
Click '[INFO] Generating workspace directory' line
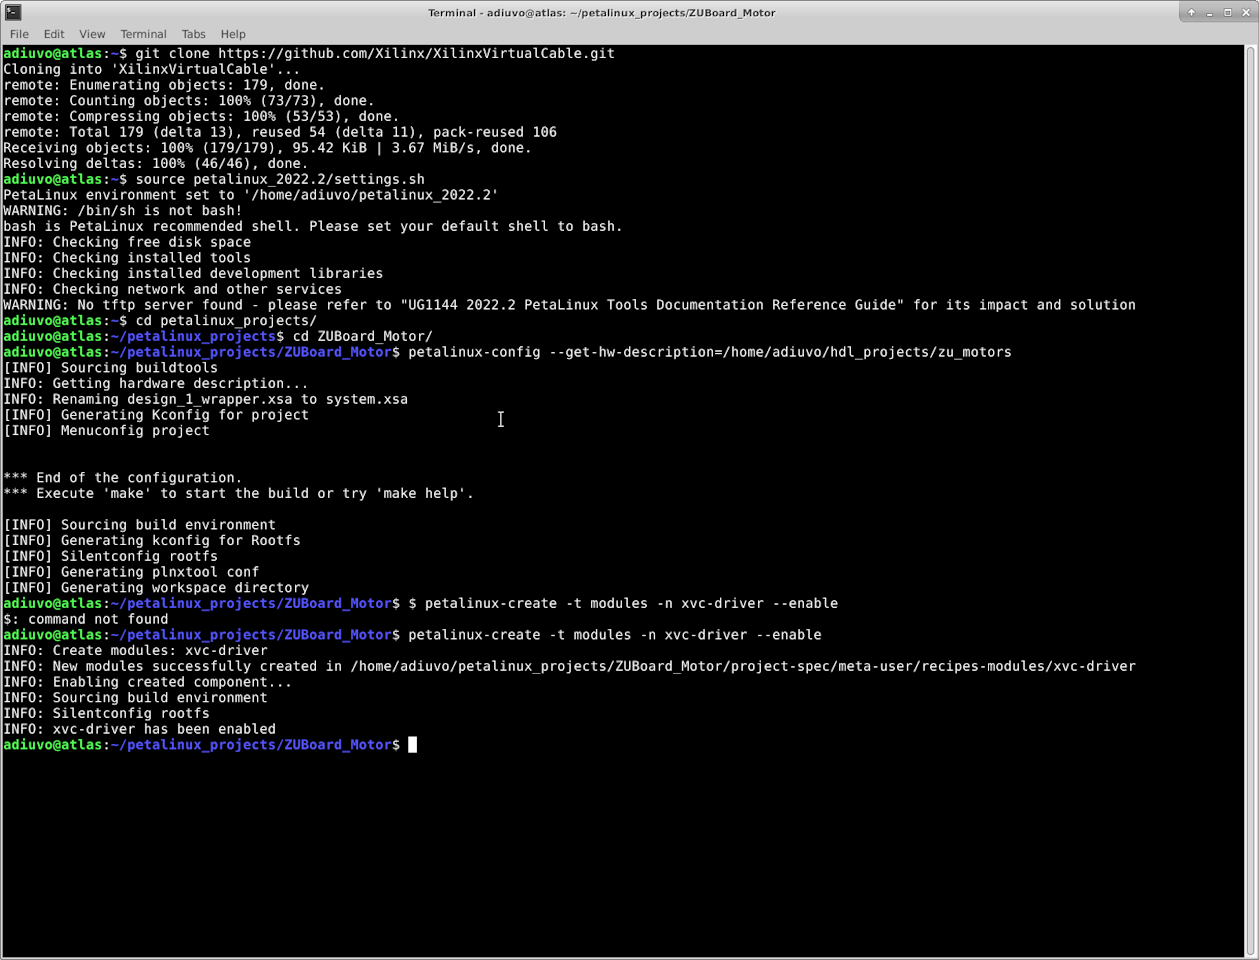[156, 587]
